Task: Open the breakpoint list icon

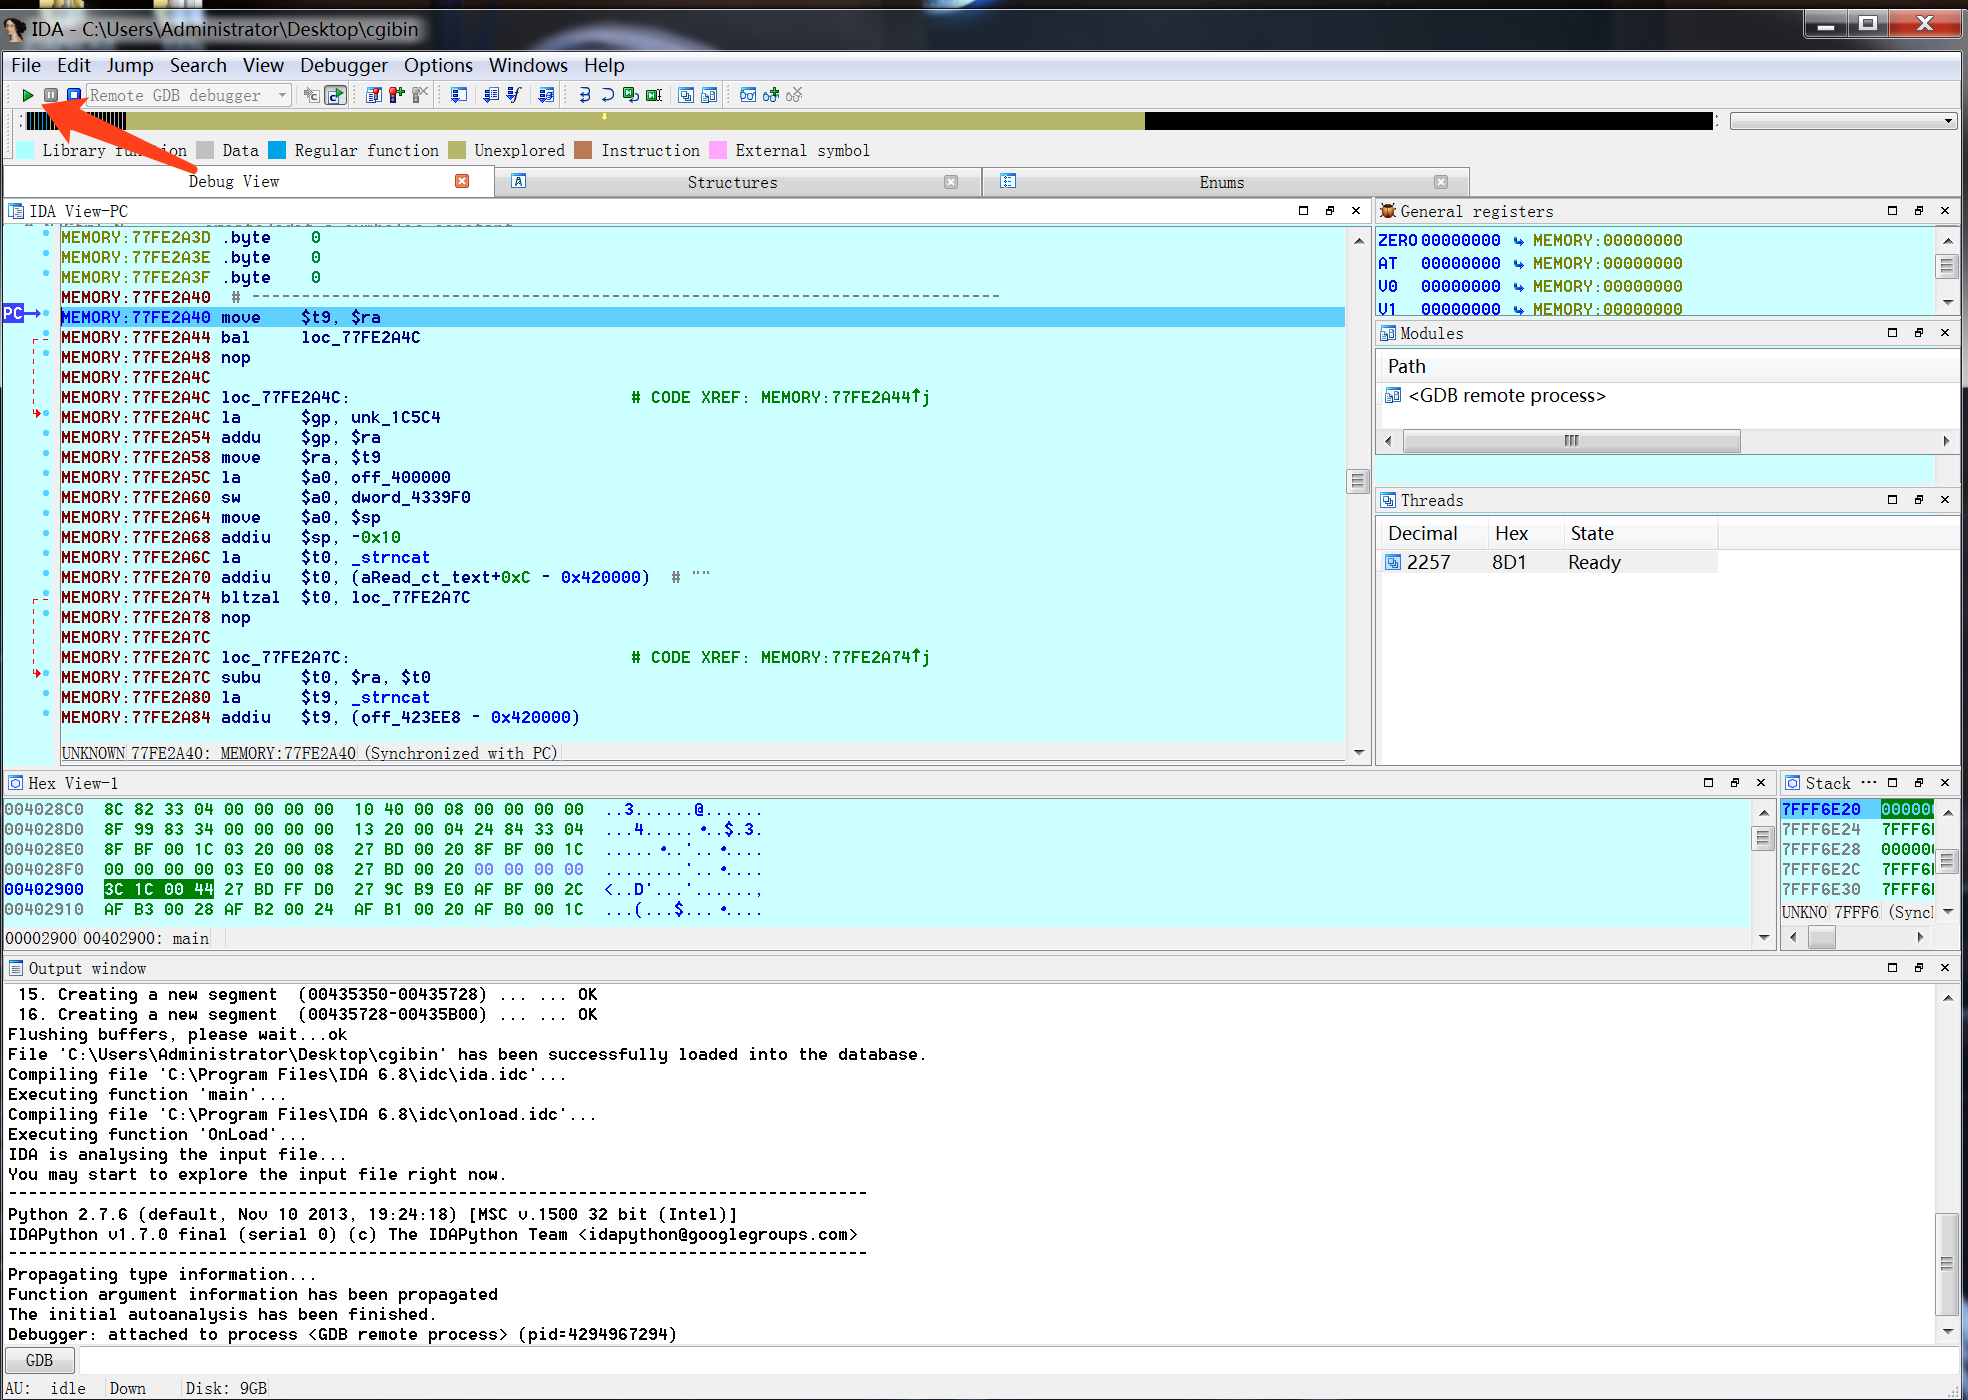Action: pos(374,95)
